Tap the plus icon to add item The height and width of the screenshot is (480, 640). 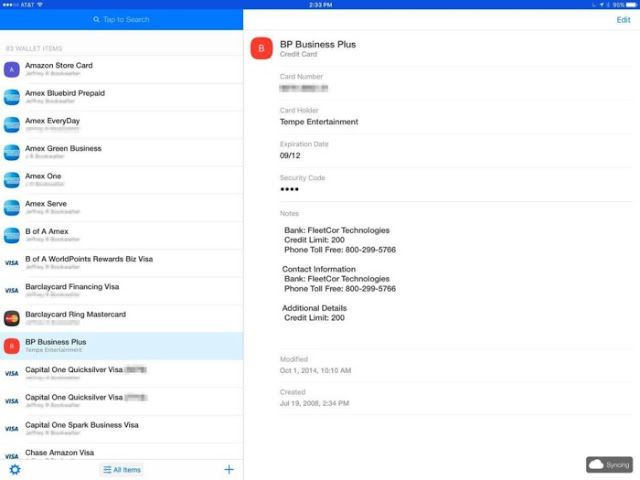229,469
